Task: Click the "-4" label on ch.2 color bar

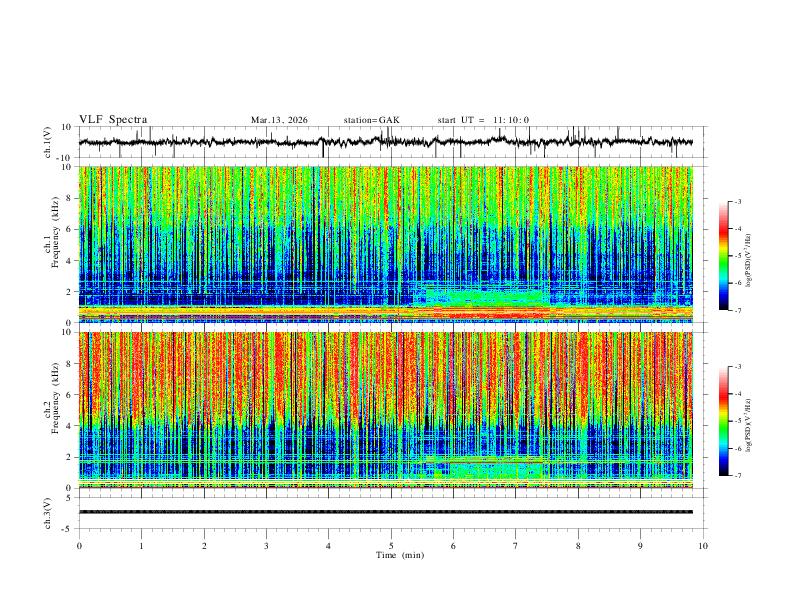Action: coord(737,394)
